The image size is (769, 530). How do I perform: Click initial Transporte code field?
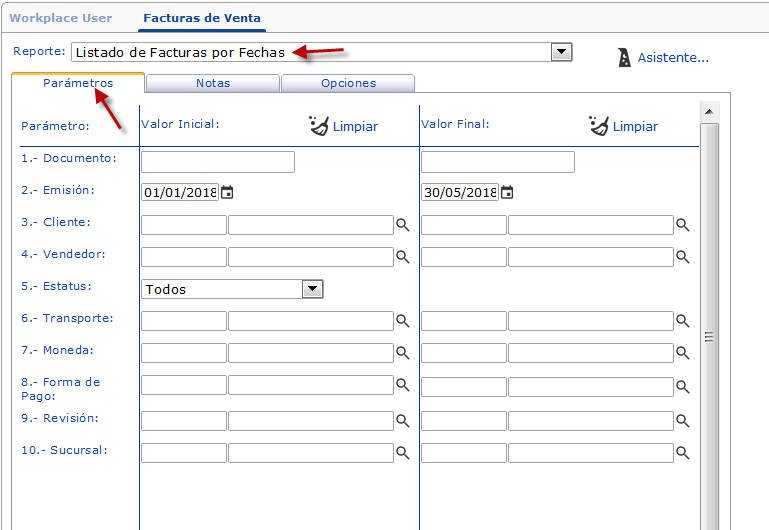(184, 321)
